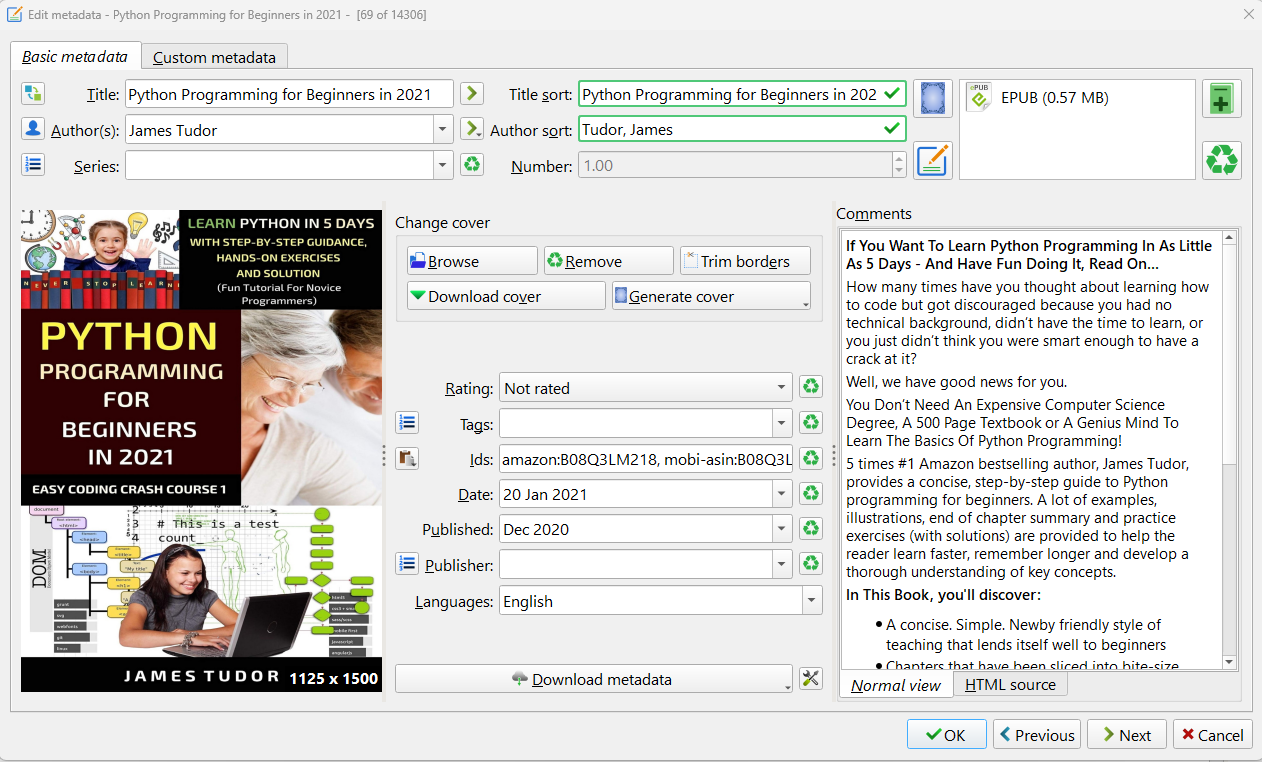Close the Edit metadata window
The width and height of the screenshot is (1262, 762).
coord(1247,14)
